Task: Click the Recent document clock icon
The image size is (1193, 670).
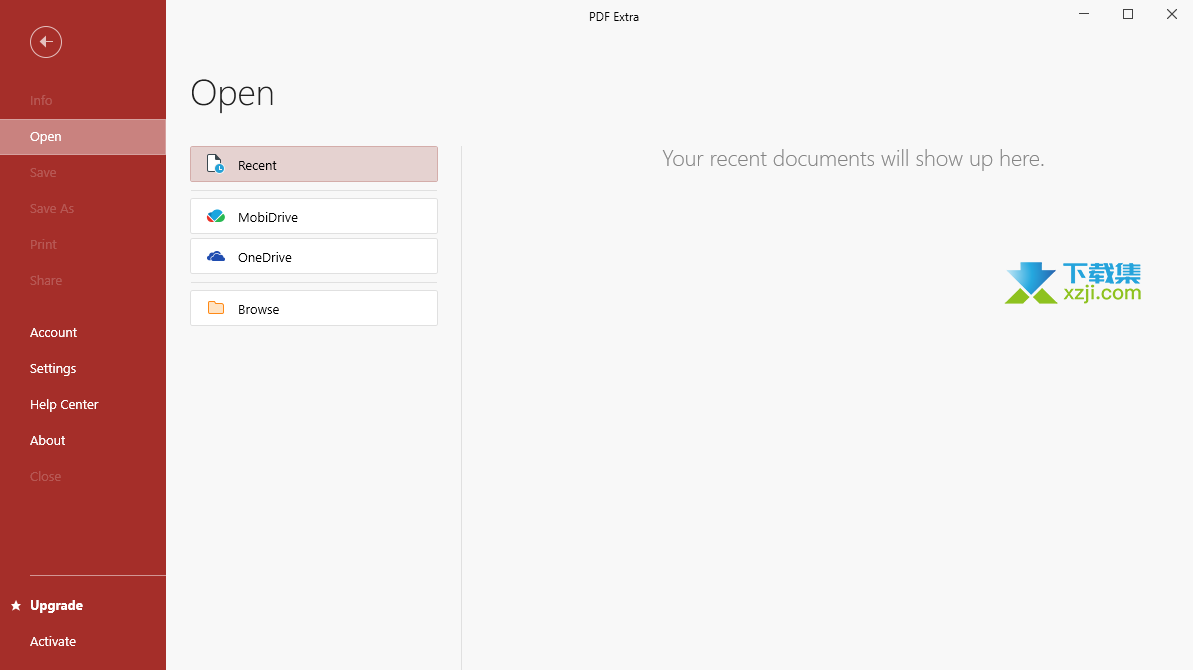Action: click(x=215, y=164)
